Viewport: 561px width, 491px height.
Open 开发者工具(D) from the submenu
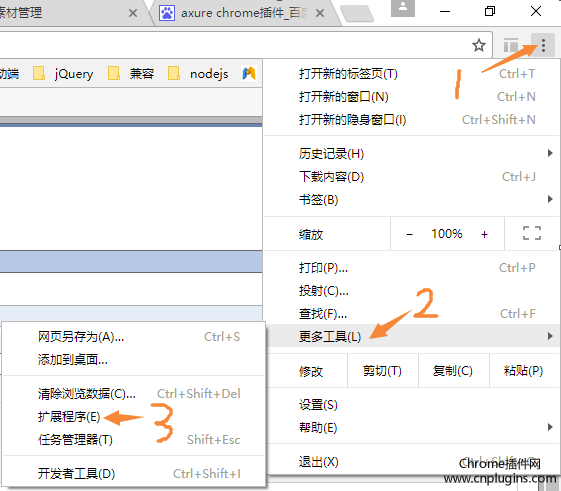pos(133,473)
